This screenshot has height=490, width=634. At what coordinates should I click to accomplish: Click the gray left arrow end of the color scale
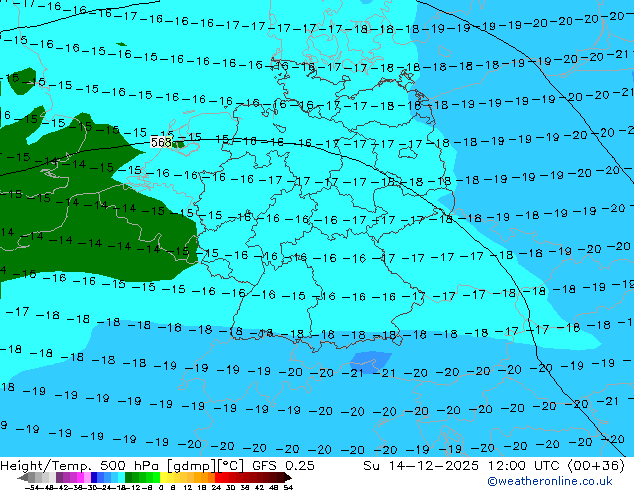pos(22,477)
